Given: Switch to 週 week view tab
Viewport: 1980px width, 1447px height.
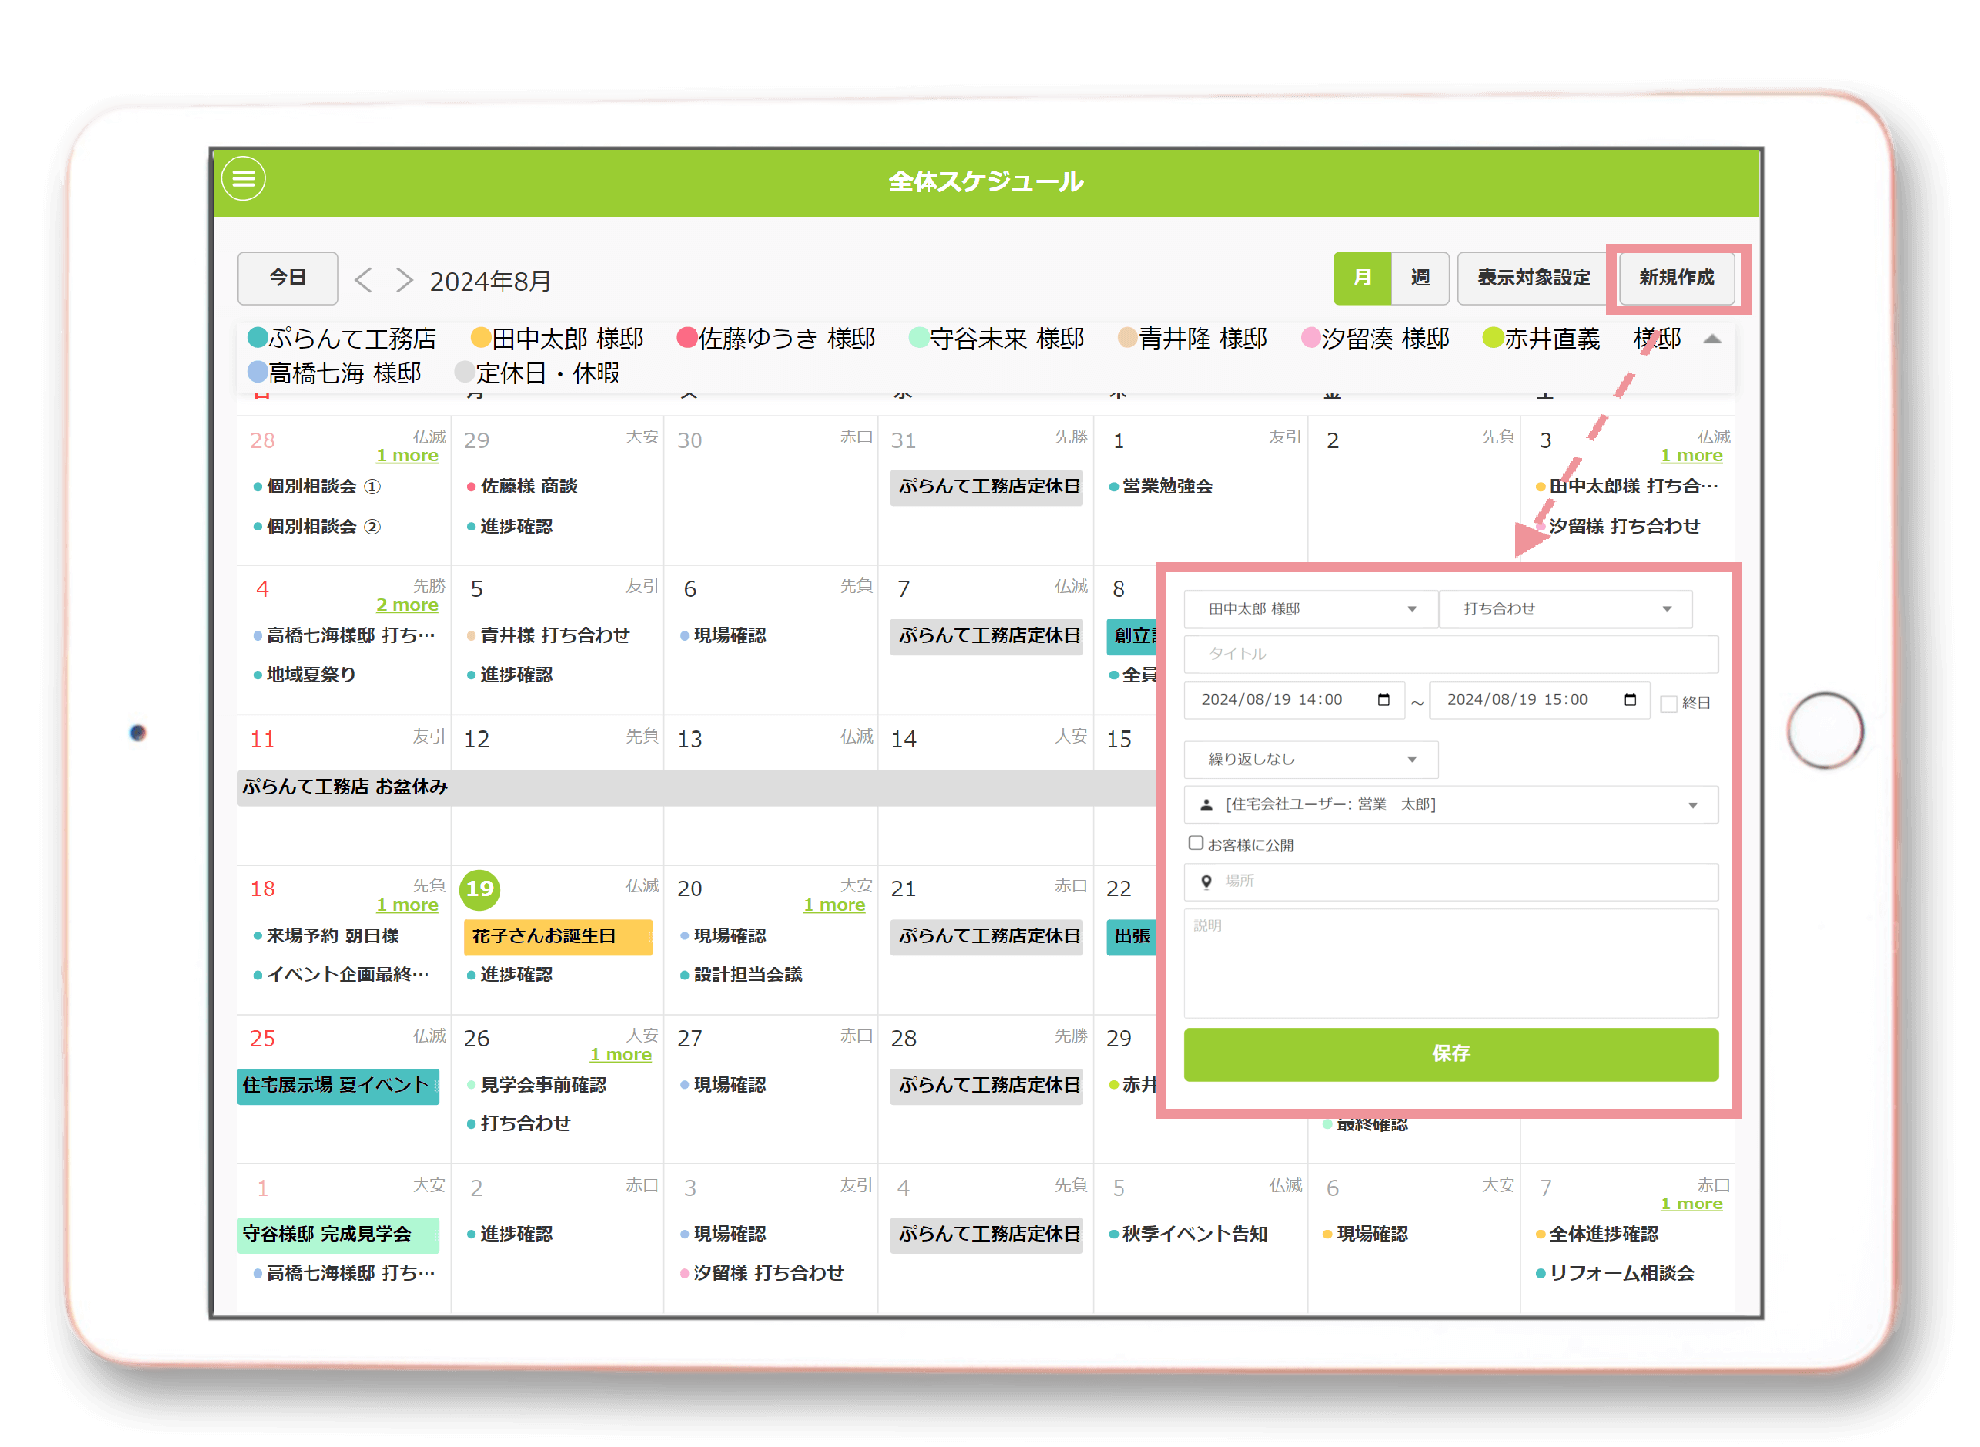Looking at the screenshot, I should click(1420, 278).
